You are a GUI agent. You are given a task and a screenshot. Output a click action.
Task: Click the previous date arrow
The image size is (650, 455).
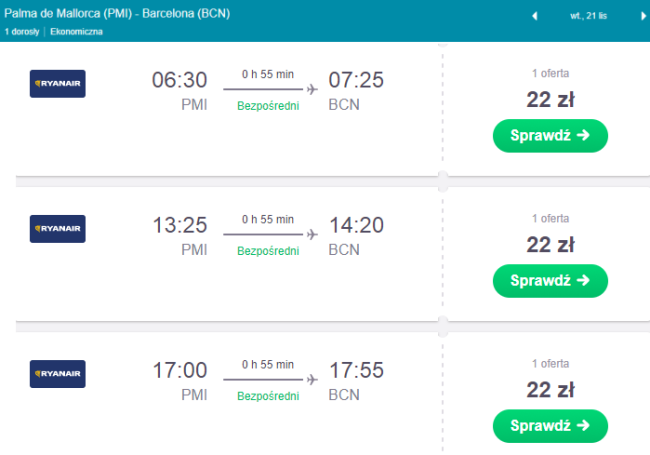tap(534, 16)
